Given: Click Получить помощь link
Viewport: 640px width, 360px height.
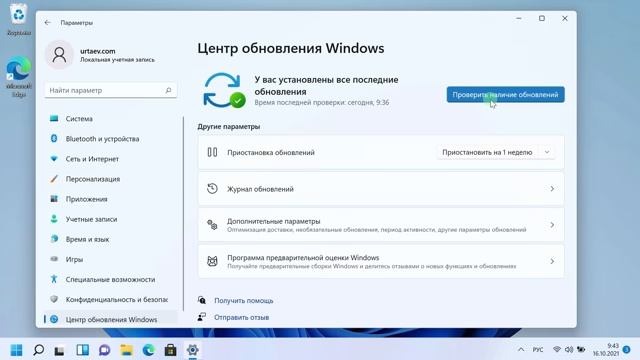Looking at the screenshot, I should tap(244, 300).
